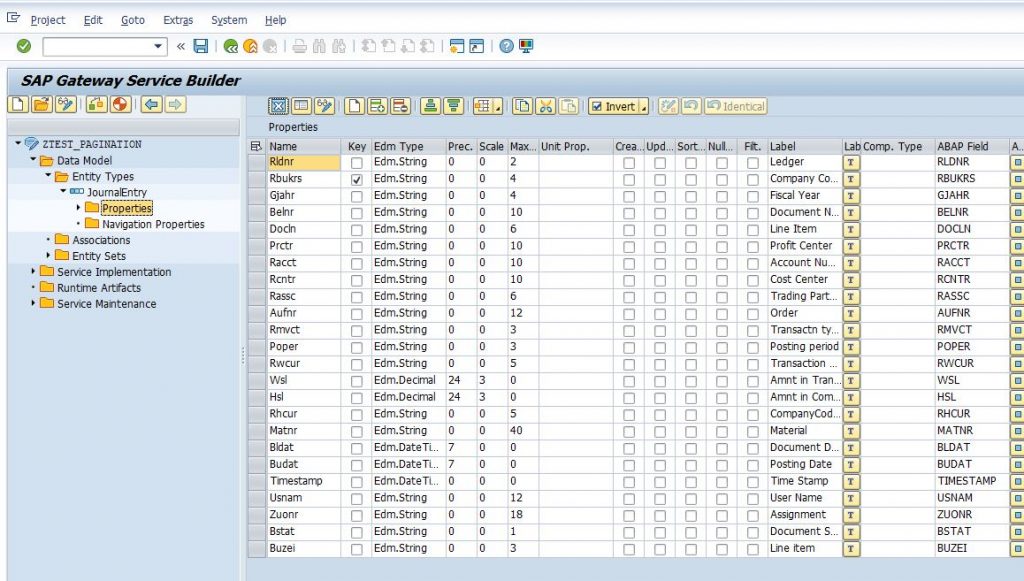Create a new project with the blank page icon

(18, 104)
